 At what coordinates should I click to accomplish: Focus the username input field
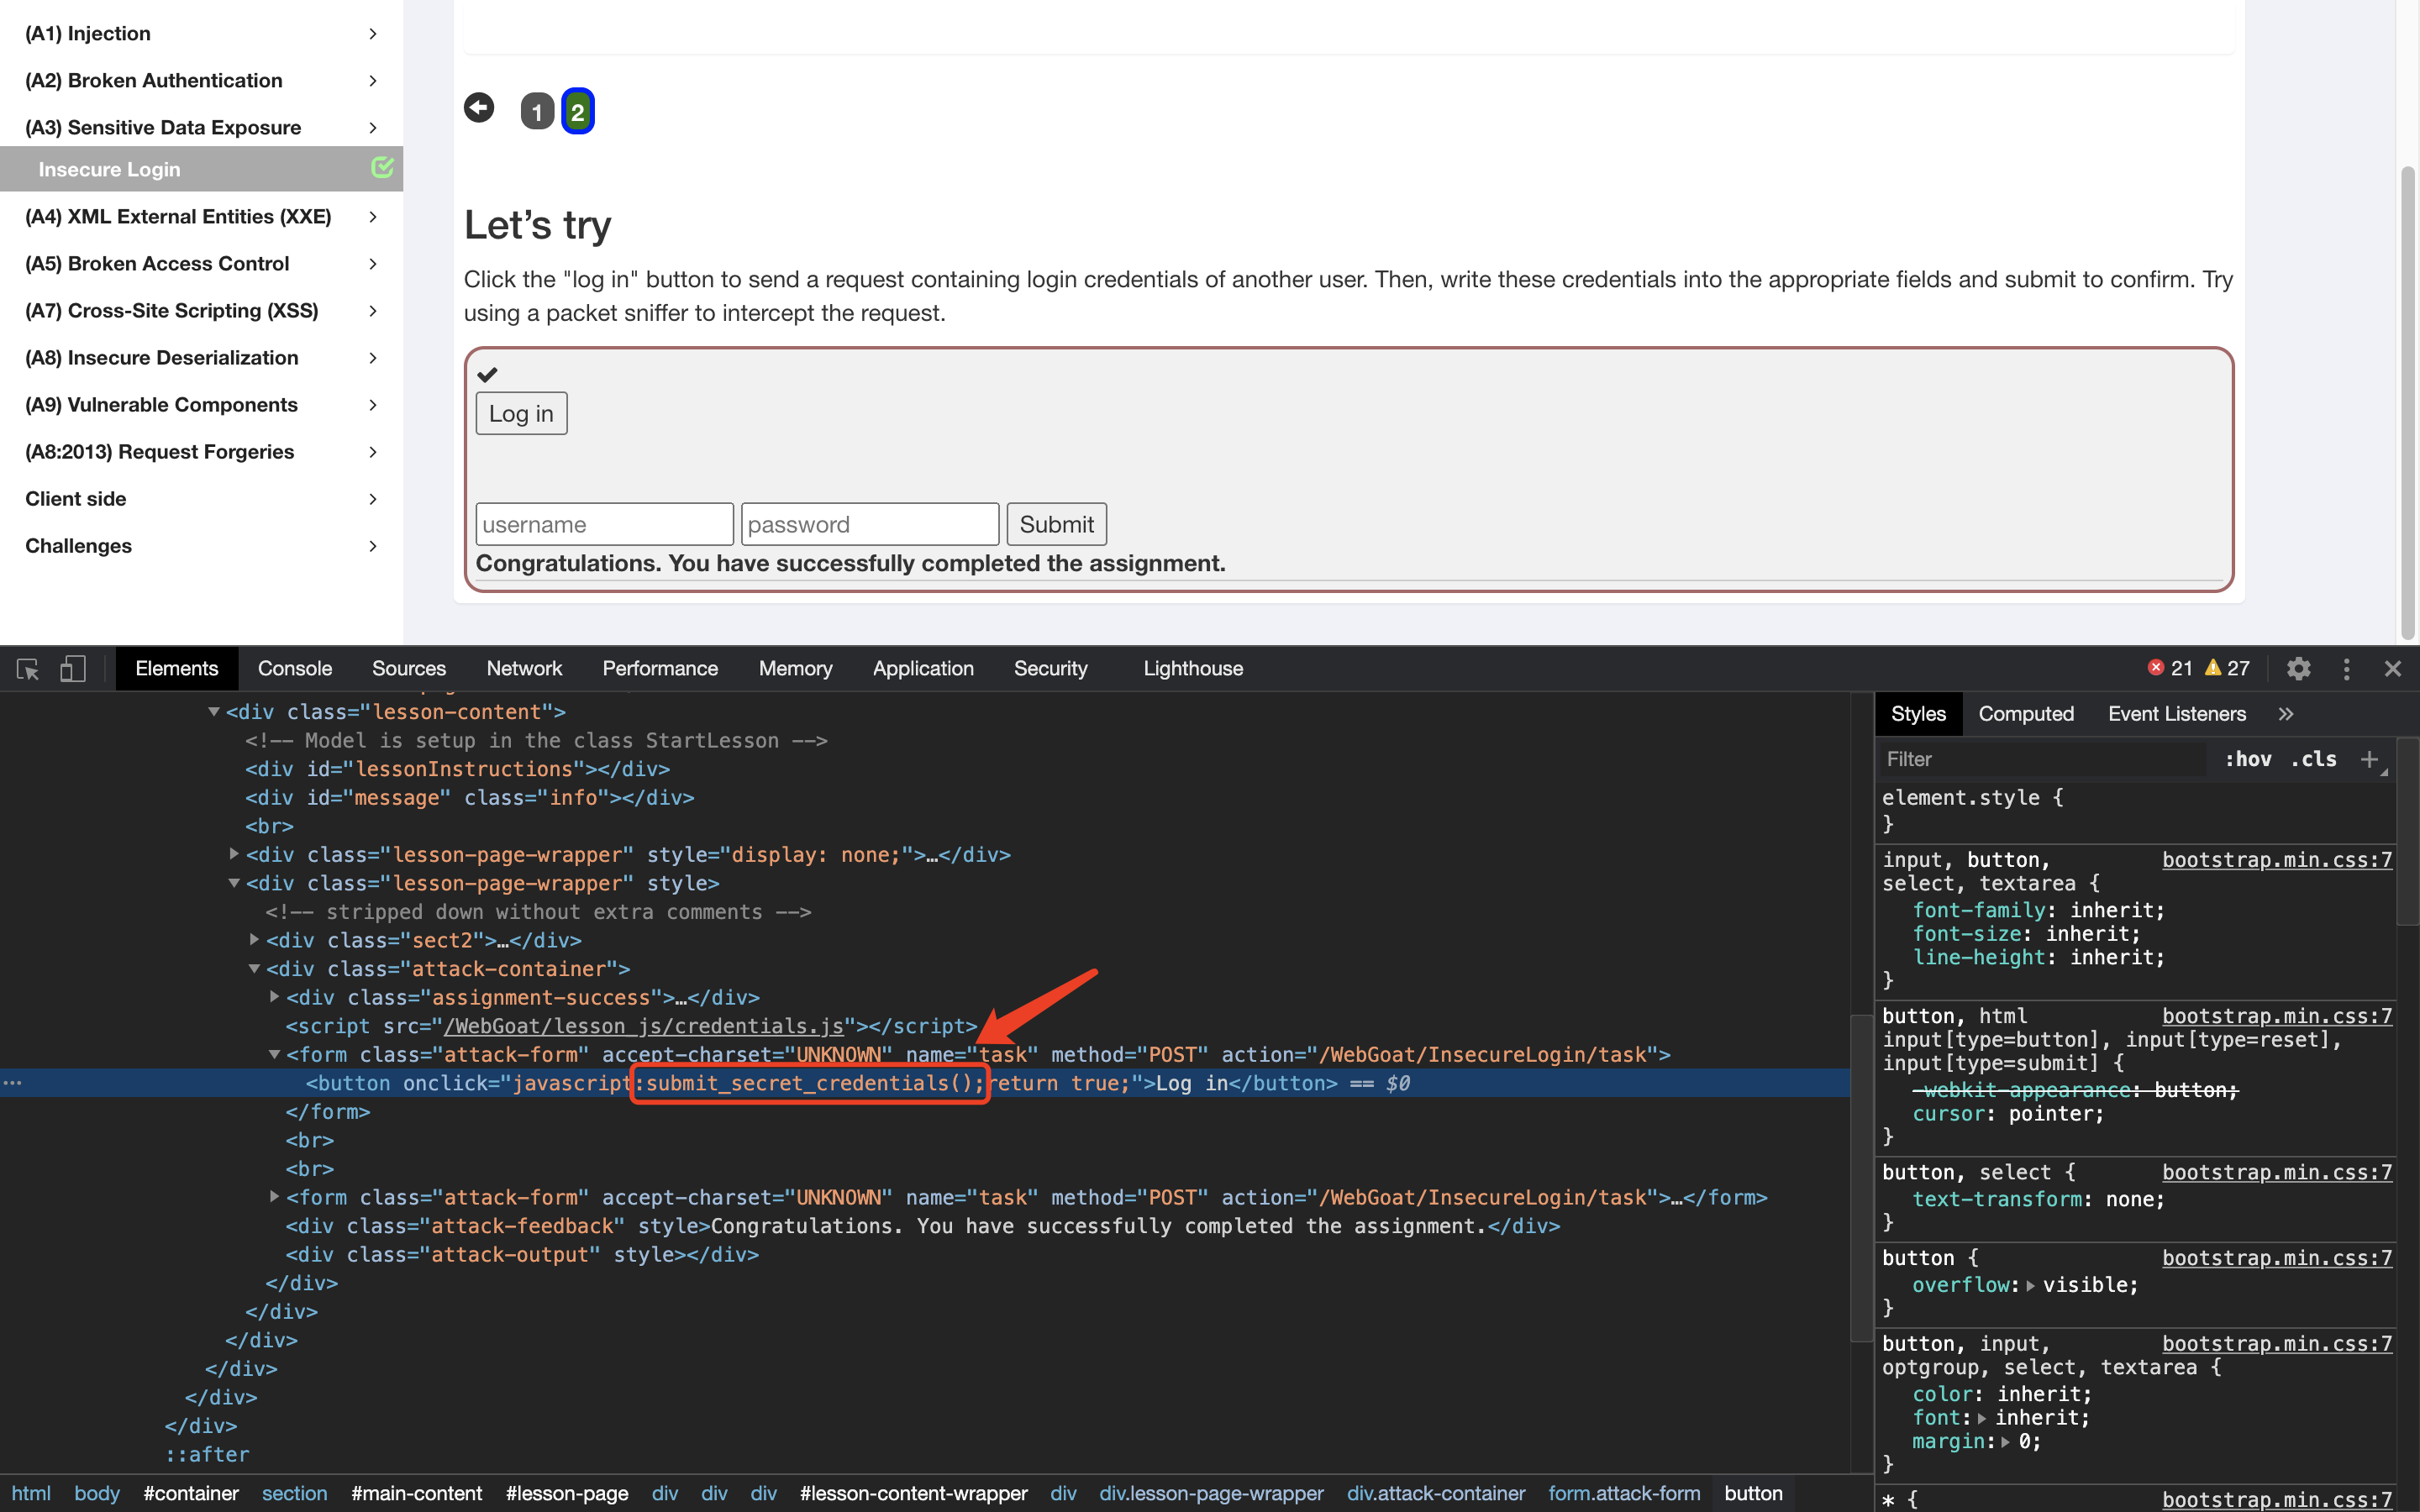(x=604, y=524)
